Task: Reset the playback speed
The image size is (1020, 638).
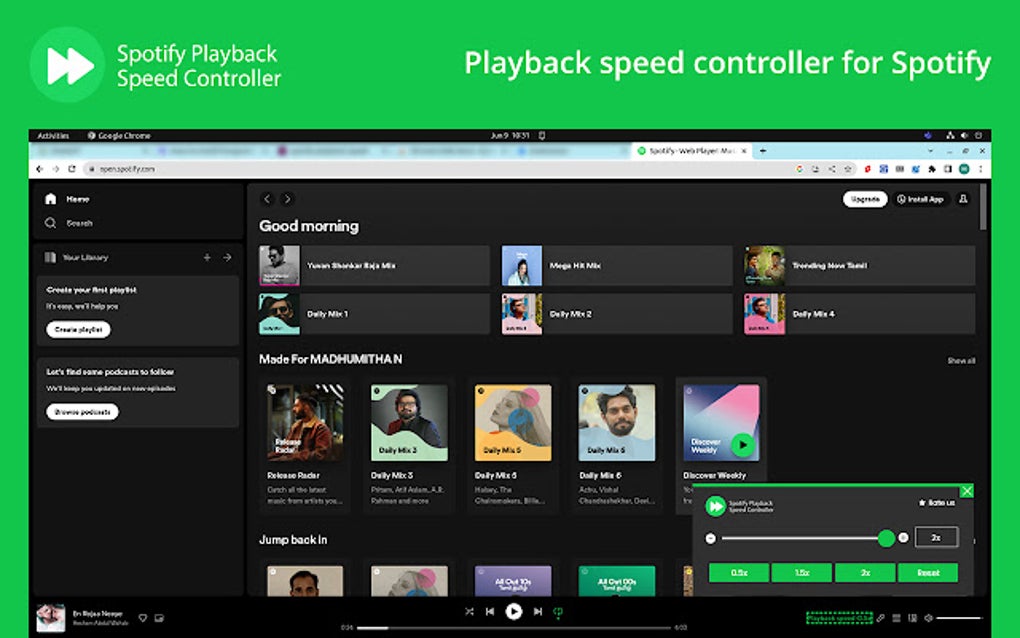Action: 929,573
